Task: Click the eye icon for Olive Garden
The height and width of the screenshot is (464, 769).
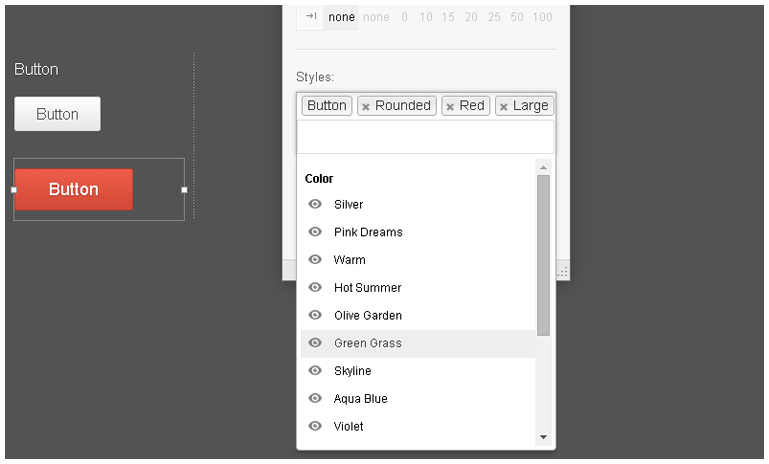Action: coord(315,315)
